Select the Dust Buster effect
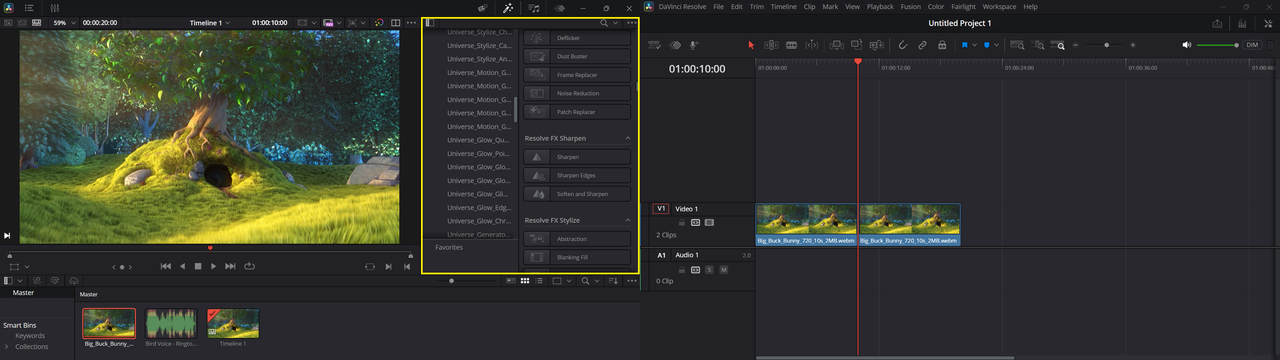Screen dimensions: 1280x360 (x=577, y=56)
